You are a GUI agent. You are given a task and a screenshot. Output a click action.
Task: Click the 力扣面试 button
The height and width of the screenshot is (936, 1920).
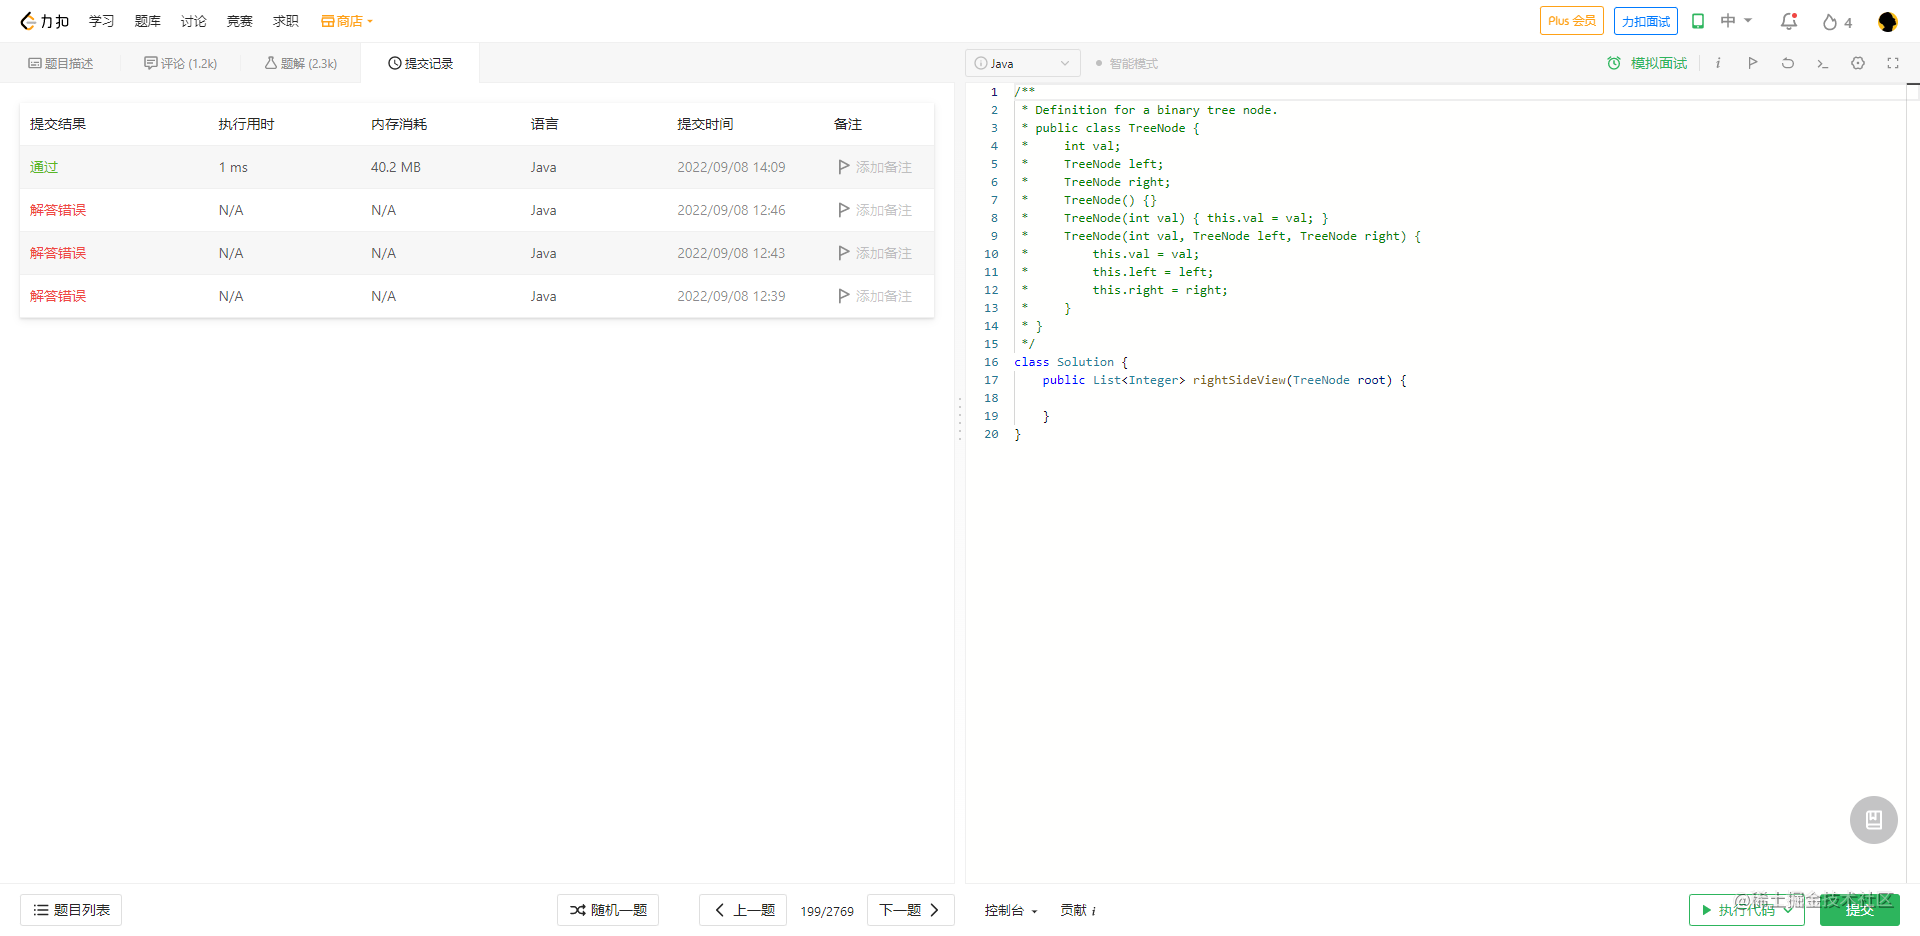[1646, 21]
